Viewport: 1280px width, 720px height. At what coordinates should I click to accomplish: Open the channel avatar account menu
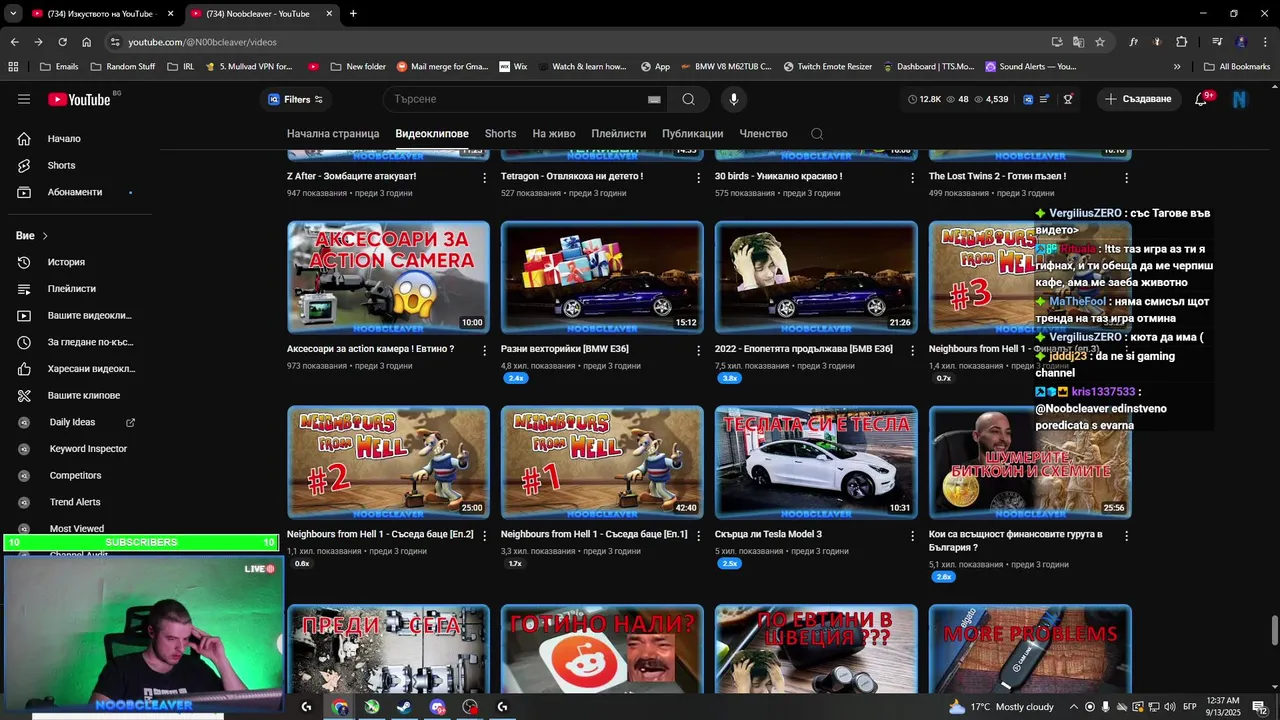[x=1240, y=99]
